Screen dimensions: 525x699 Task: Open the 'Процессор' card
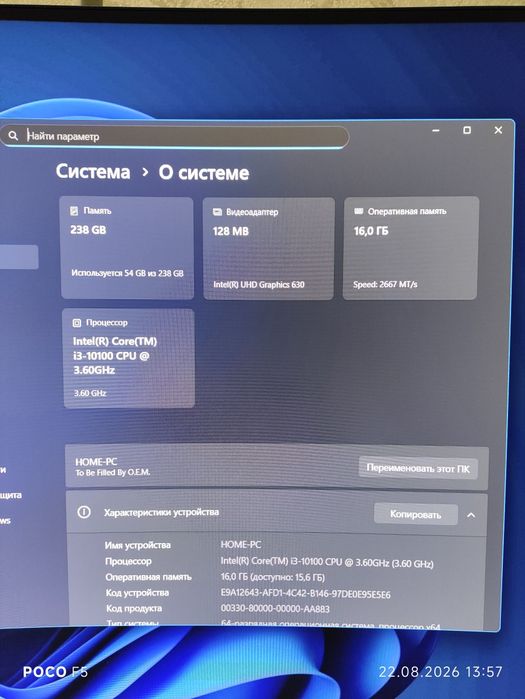click(x=129, y=358)
